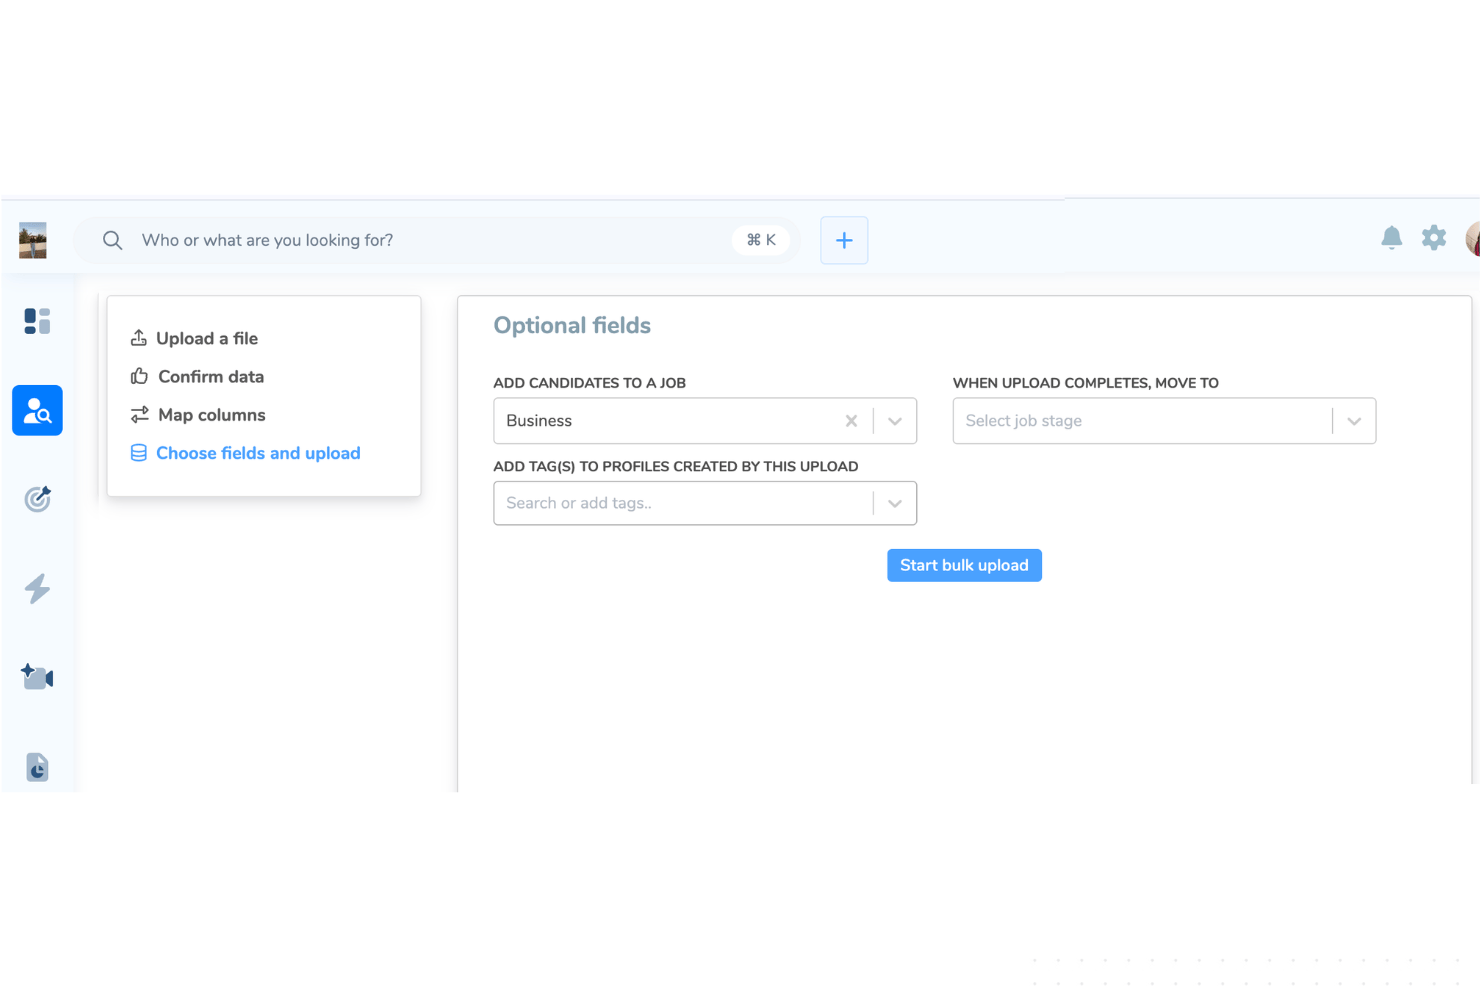
Task: Click Start bulk upload button
Action: click(x=964, y=565)
